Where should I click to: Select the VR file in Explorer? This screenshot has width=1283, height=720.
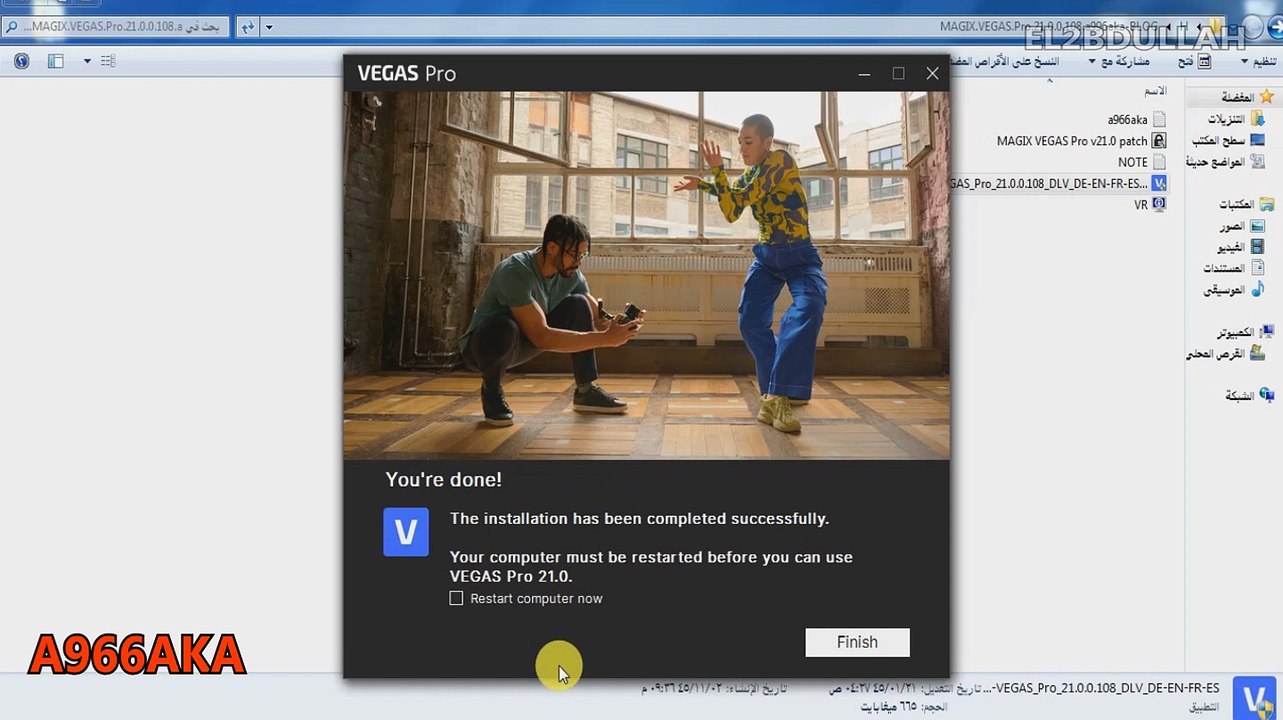pyautogui.click(x=1150, y=204)
